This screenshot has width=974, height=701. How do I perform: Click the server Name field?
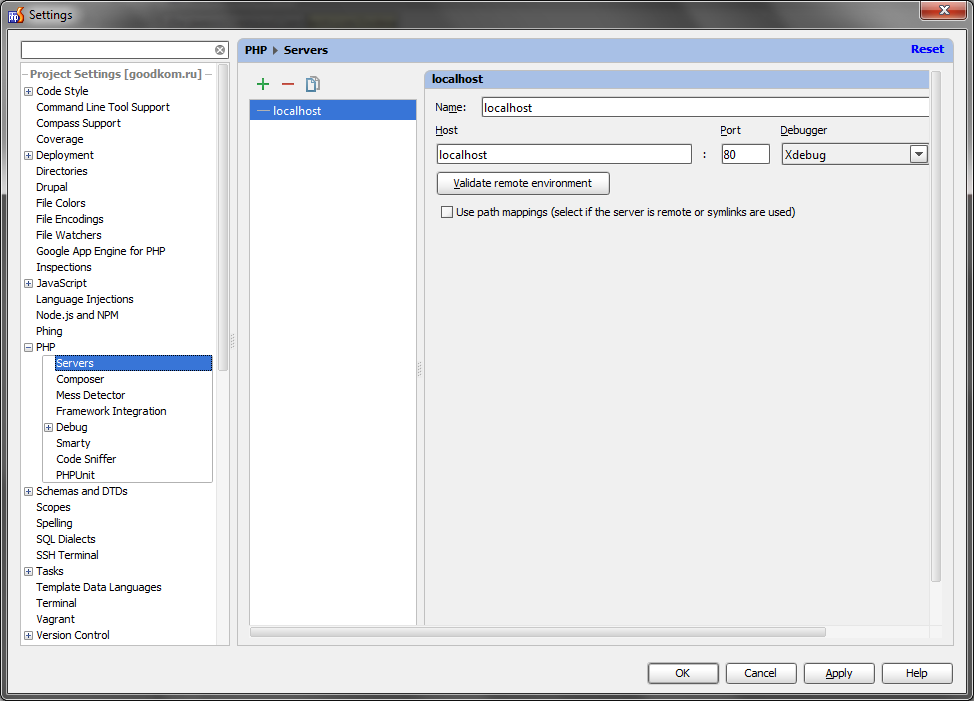pos(705,107)
